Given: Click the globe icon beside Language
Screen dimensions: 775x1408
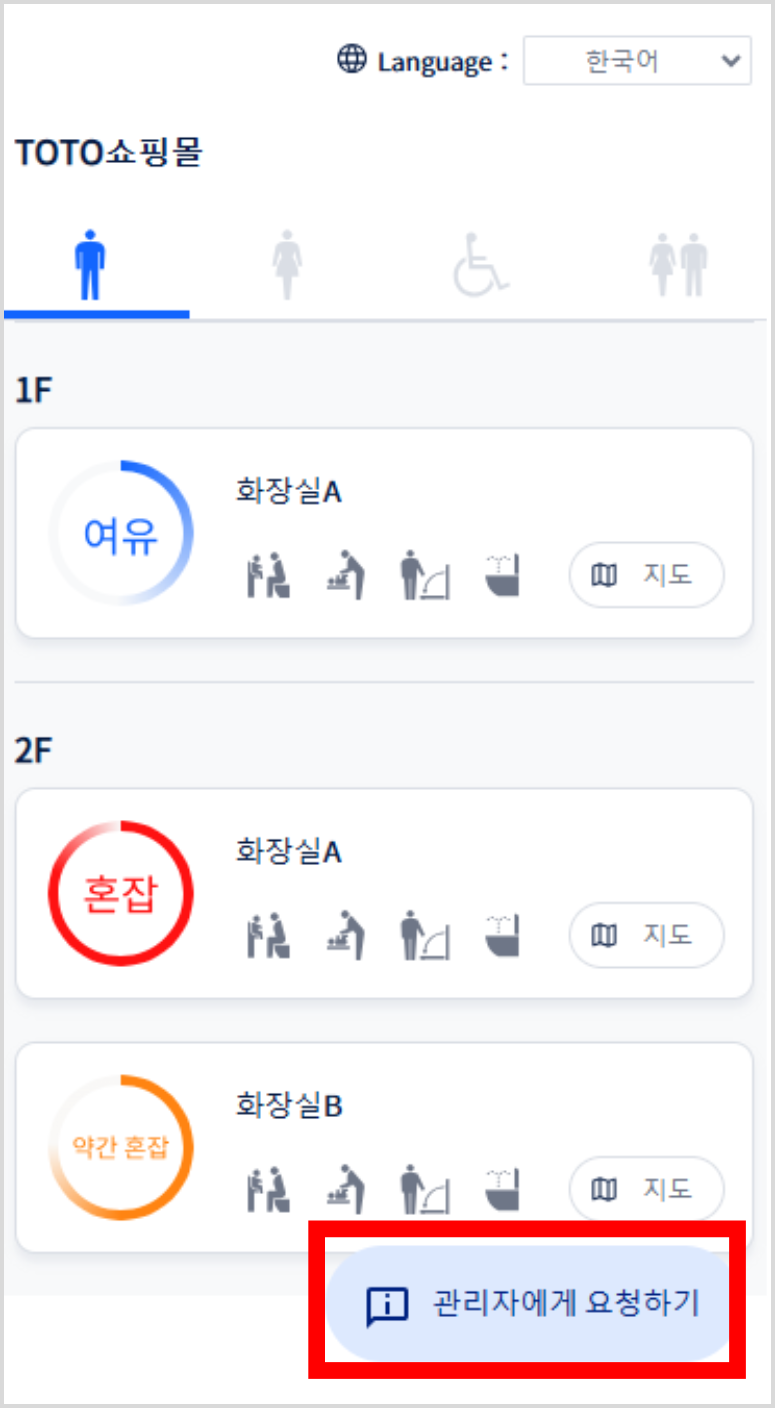Looking at the screenshot, I should coord(352,60).
